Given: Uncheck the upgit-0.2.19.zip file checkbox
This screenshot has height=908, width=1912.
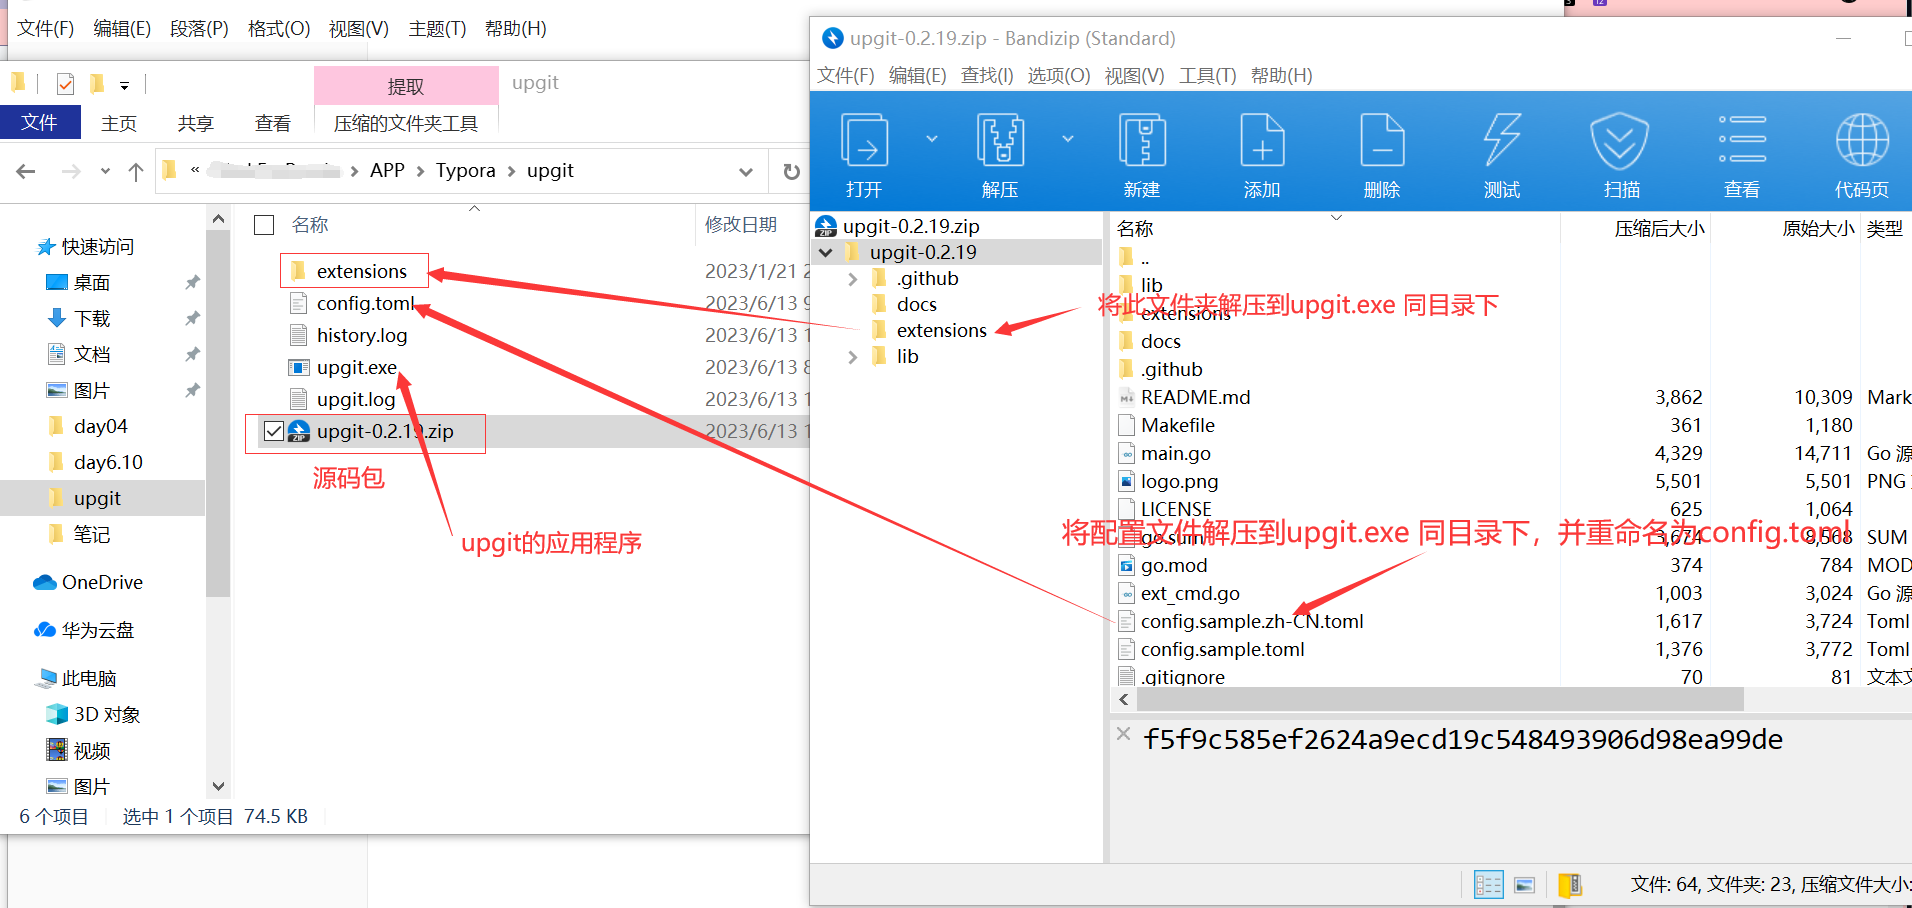Looking at the screenshot, I should tap(274, 431).
